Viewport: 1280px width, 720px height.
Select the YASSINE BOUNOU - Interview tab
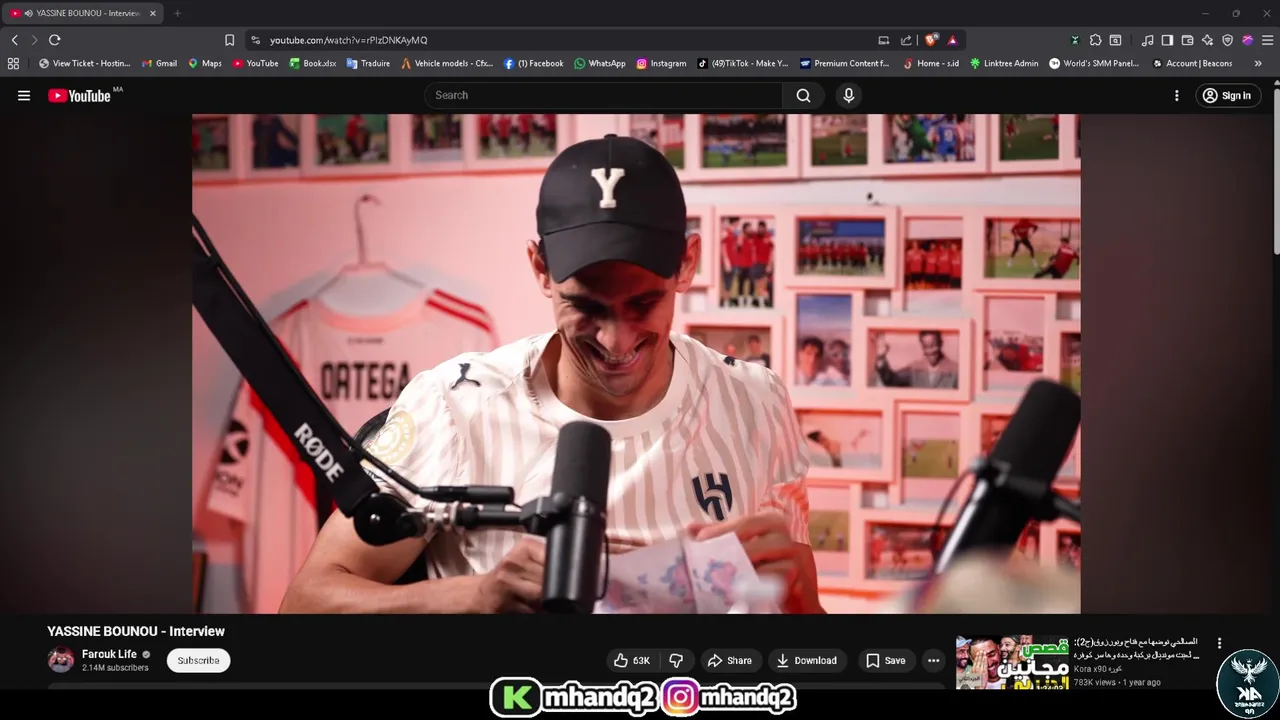point(85,13)
